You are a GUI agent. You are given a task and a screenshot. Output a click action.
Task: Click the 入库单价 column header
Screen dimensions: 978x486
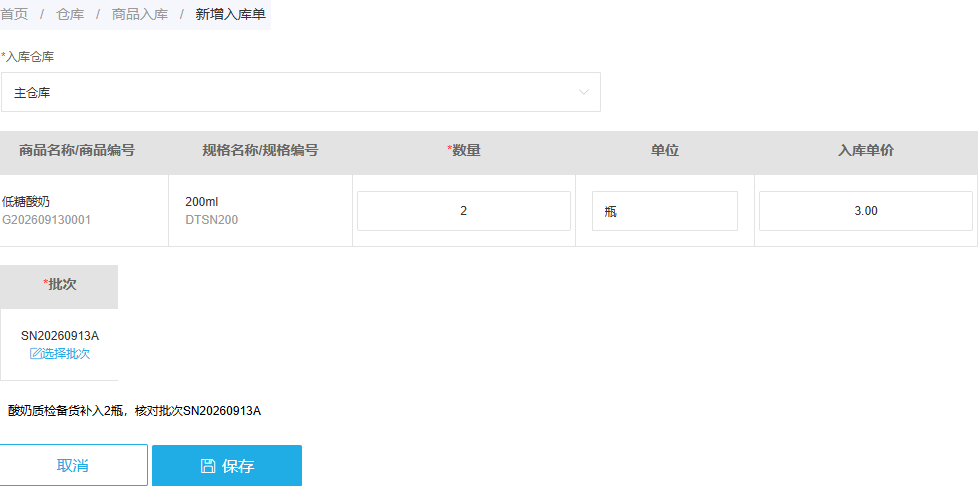coord(866,150)
